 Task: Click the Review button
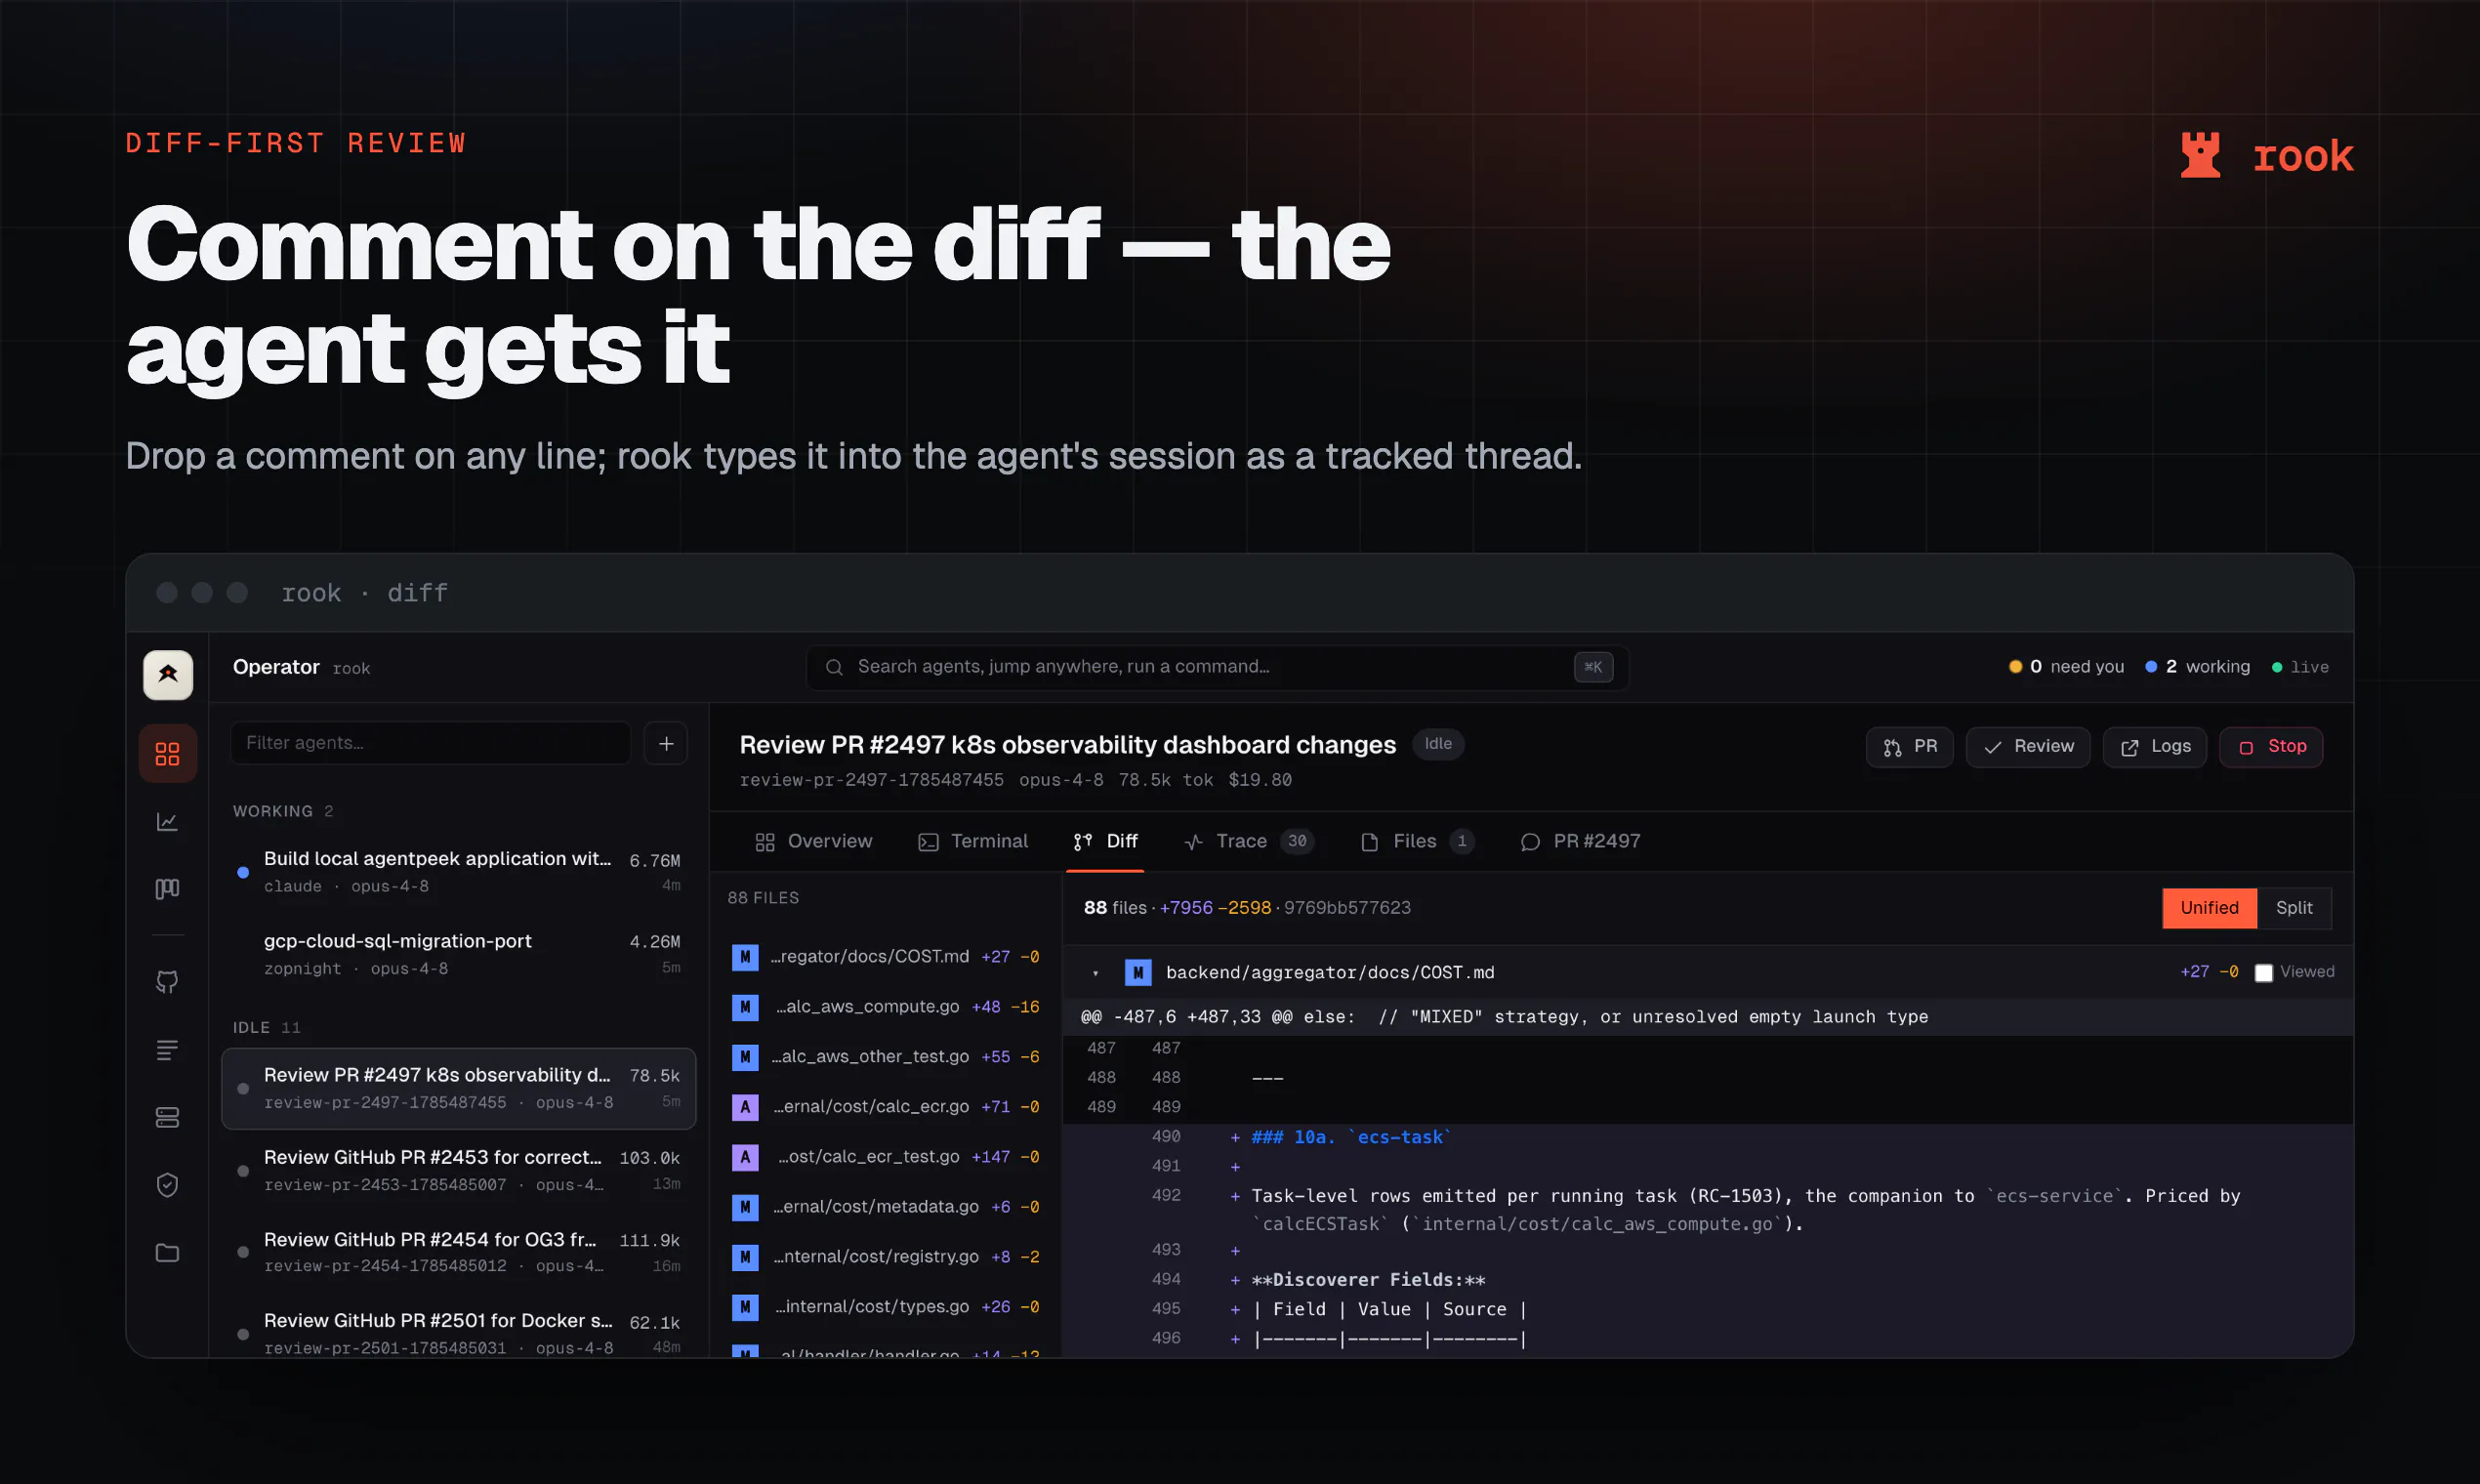point(2028,747)
